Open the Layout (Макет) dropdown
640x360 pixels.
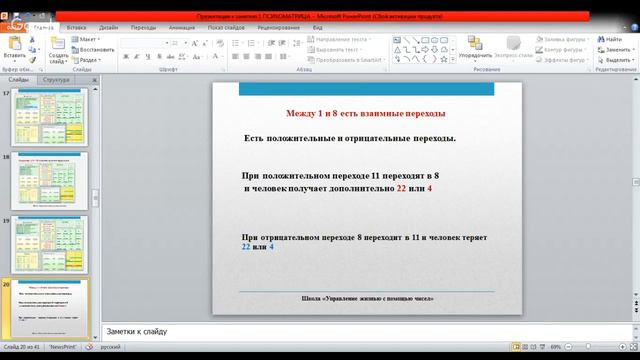pyautogui.click(x=86, y=39)
